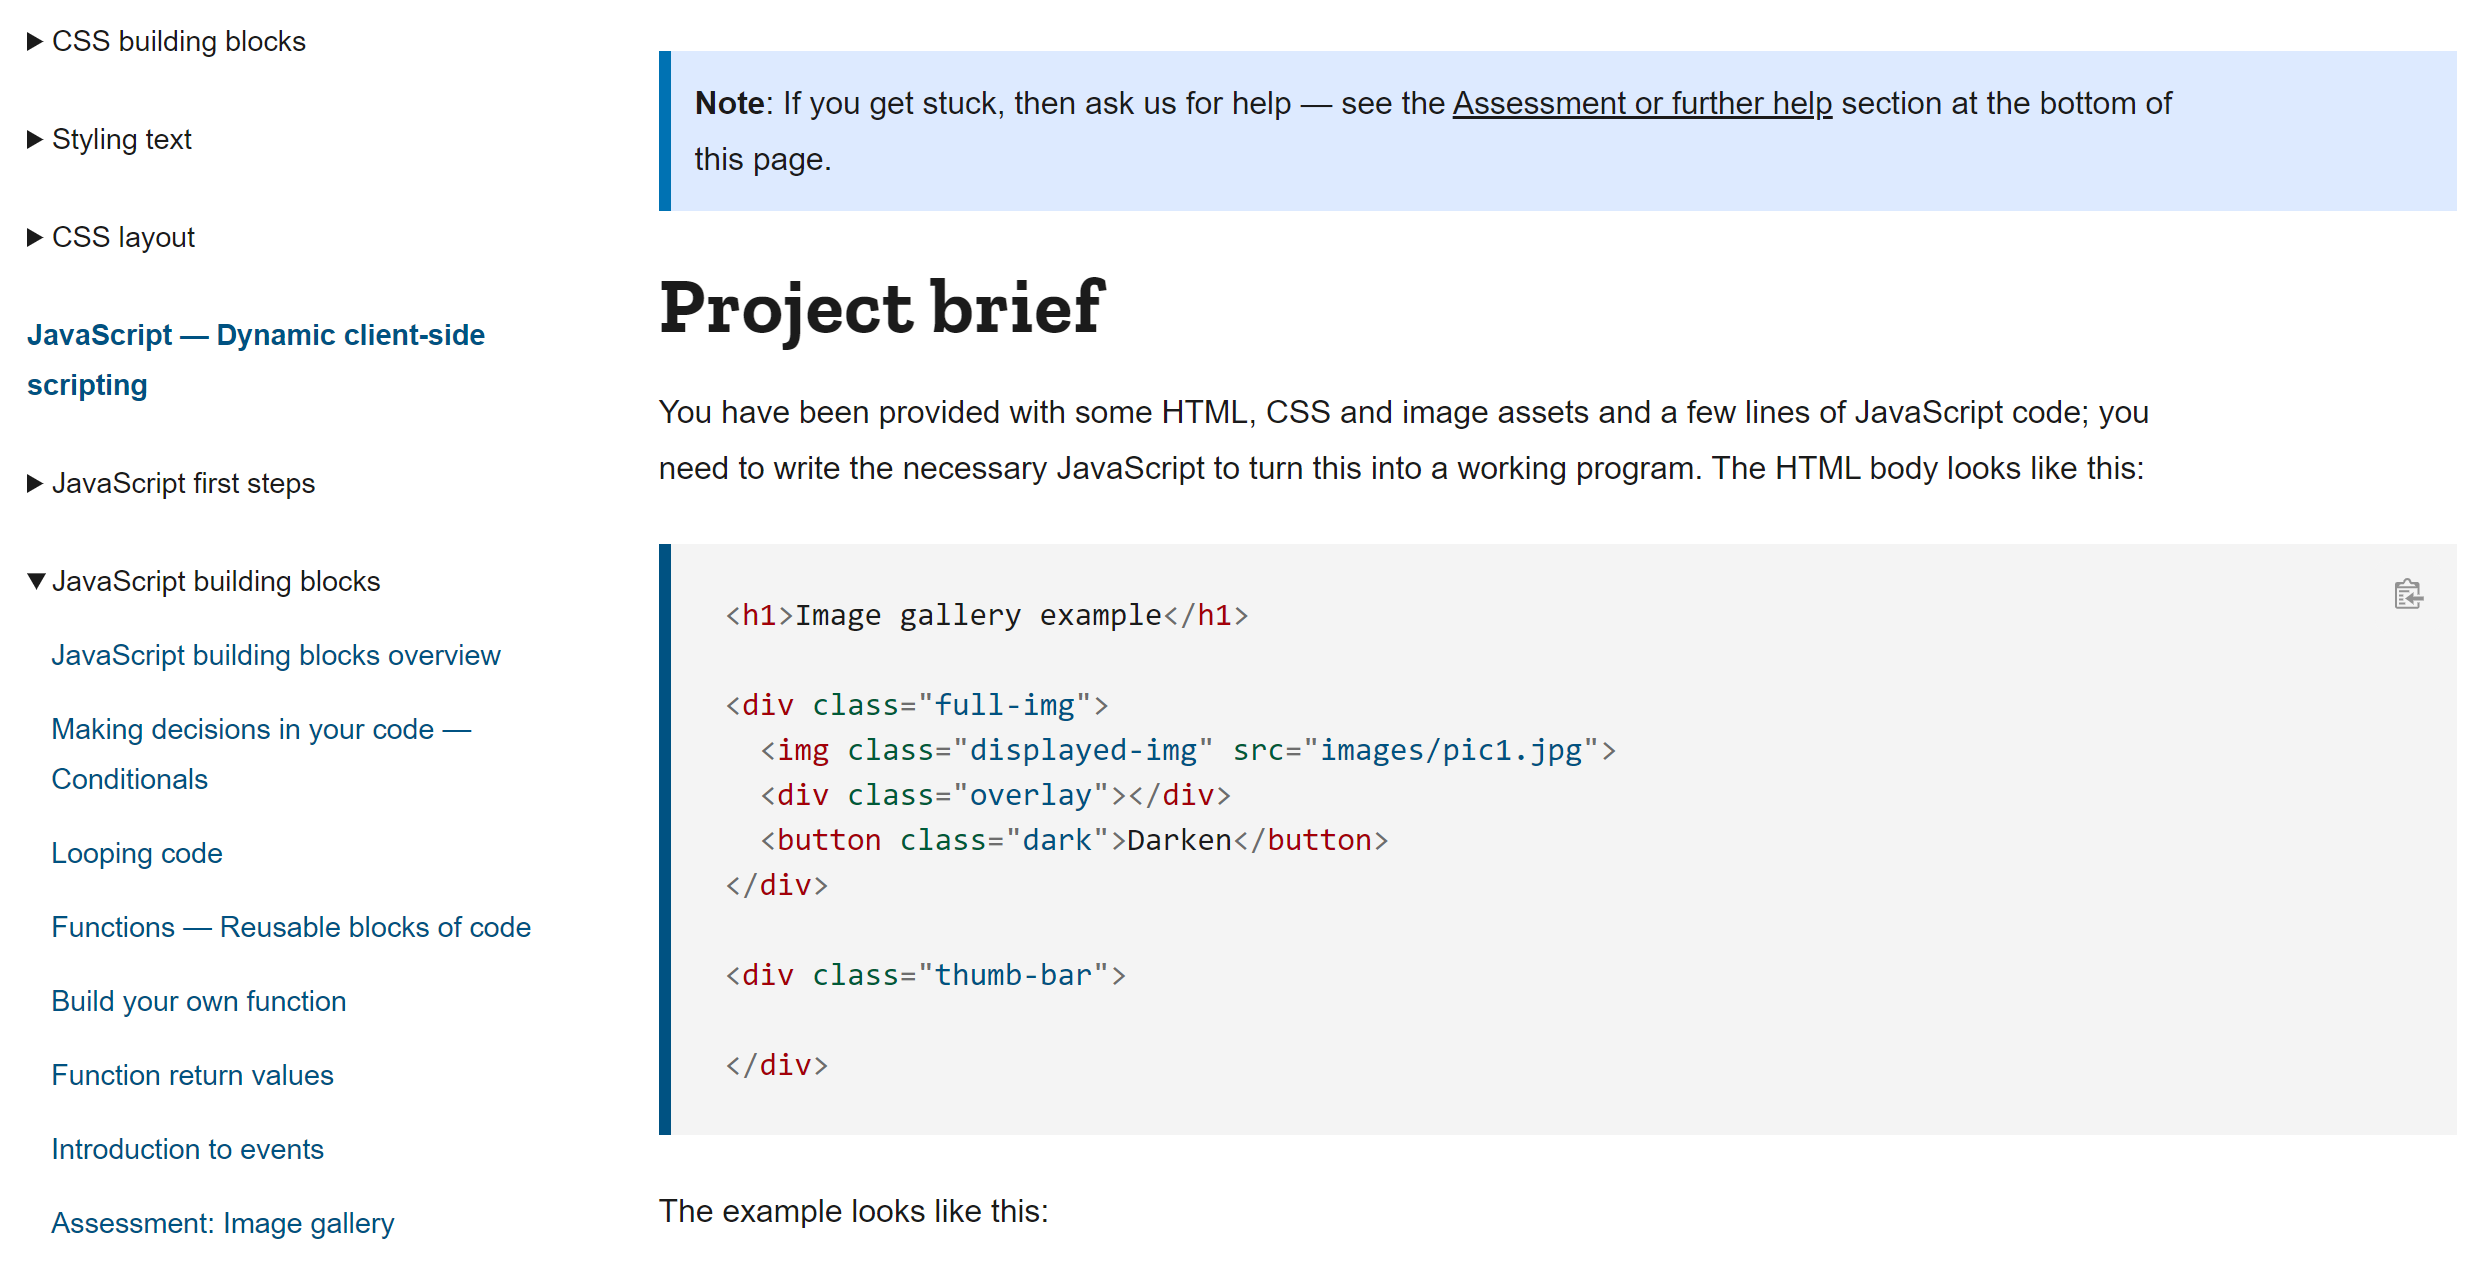
Task: Open Function return values article
Action: pyautogui.click(x=192, y=1075)
